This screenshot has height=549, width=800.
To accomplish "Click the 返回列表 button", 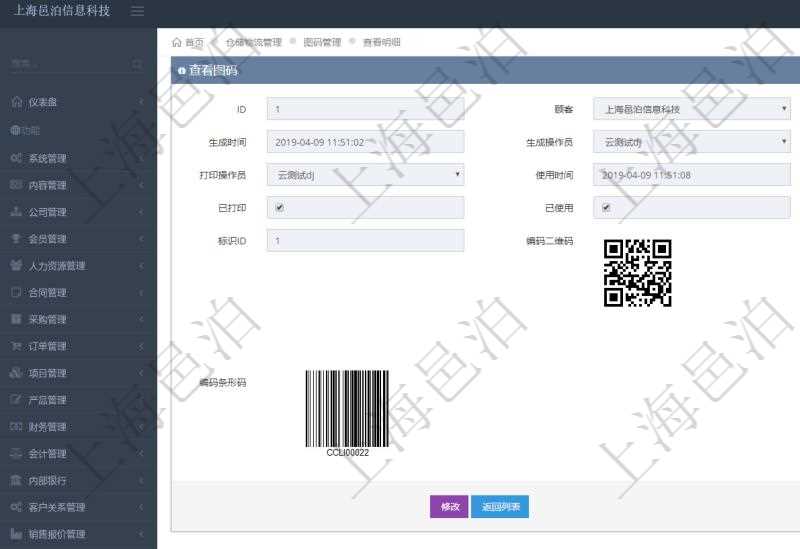I will click(499, 507).
